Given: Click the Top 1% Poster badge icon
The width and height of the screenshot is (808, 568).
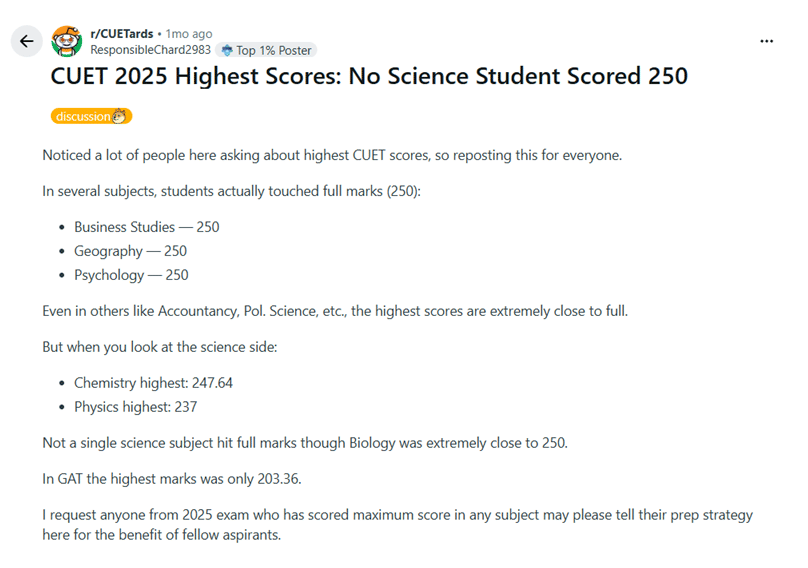Looking at the screenshot, I should coord(227,50).
